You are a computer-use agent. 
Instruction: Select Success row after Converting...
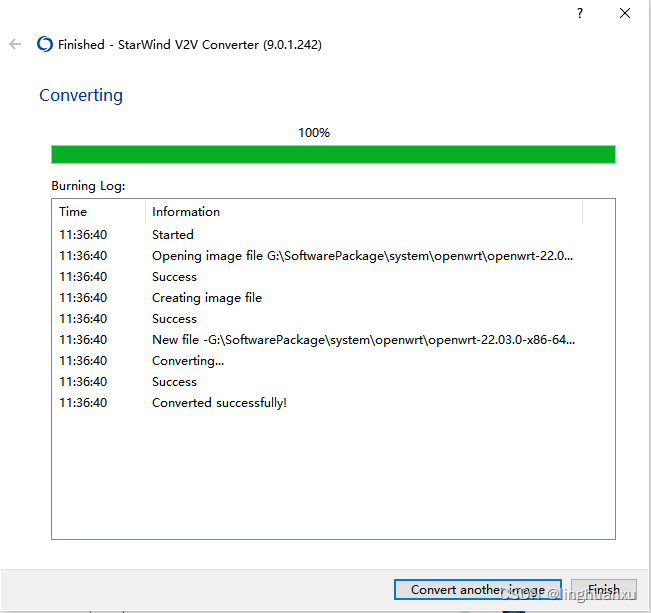tap(333, 382)
